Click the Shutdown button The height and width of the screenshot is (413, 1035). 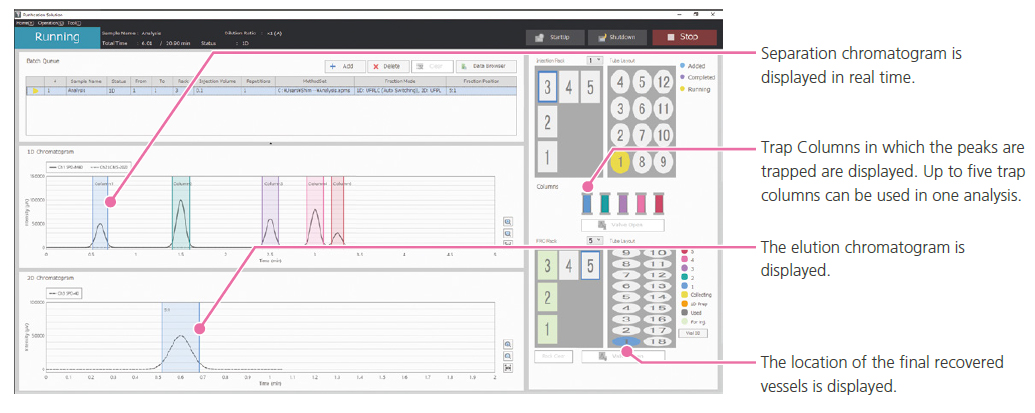click(617, 37)
